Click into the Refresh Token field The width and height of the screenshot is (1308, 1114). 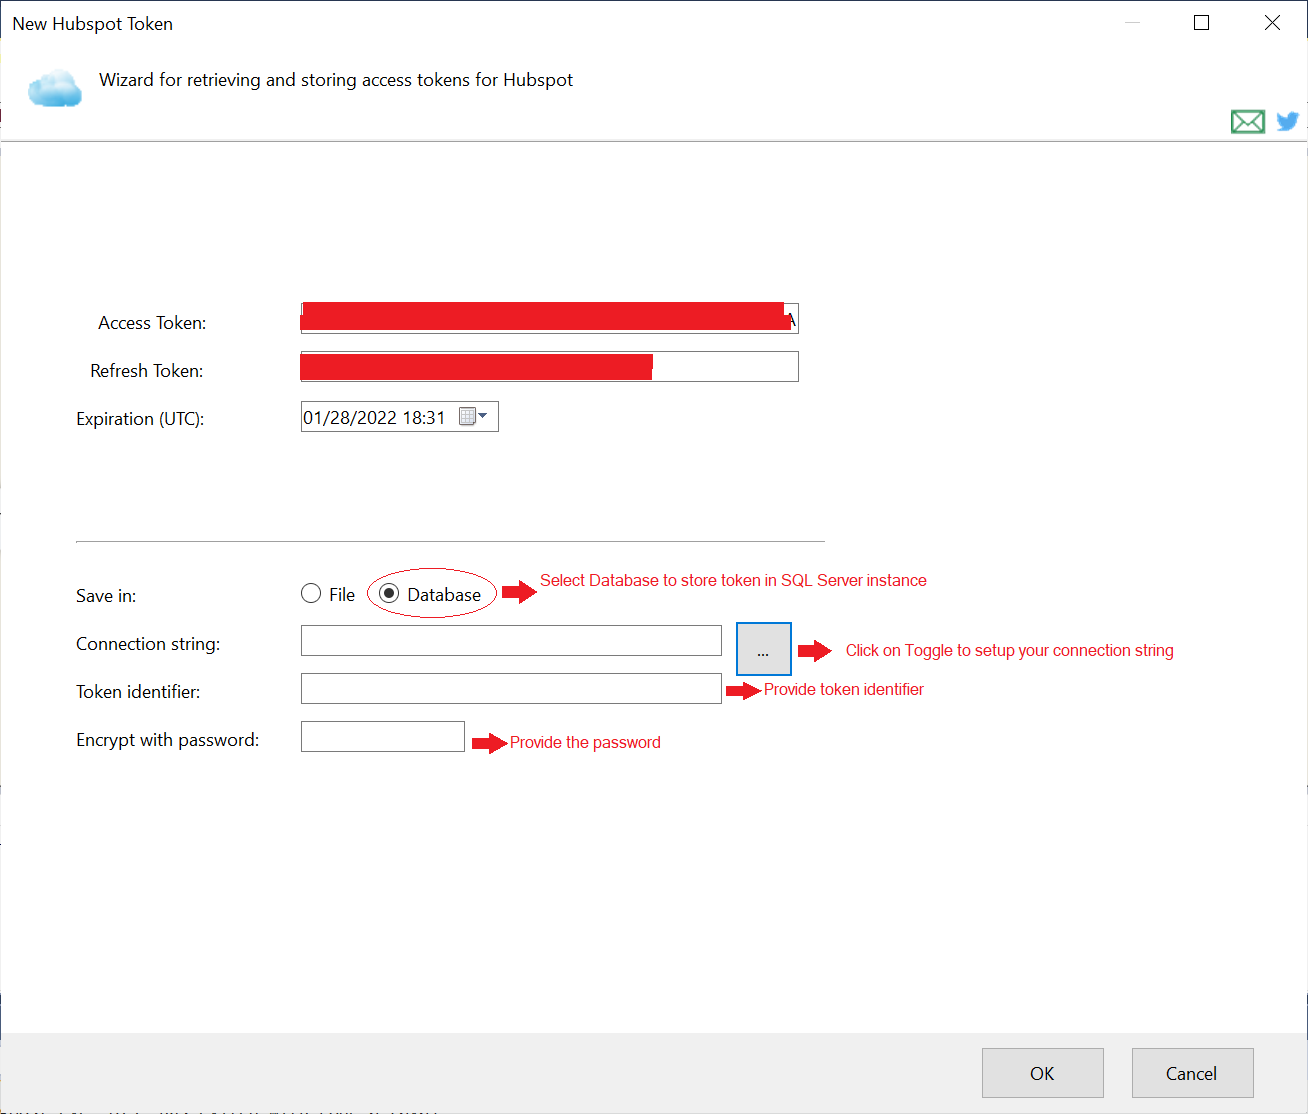(x=549, y=366)
